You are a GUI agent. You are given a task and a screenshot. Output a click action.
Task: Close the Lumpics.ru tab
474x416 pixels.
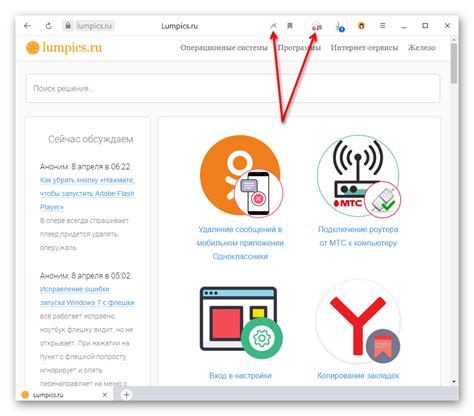[105, 395]
